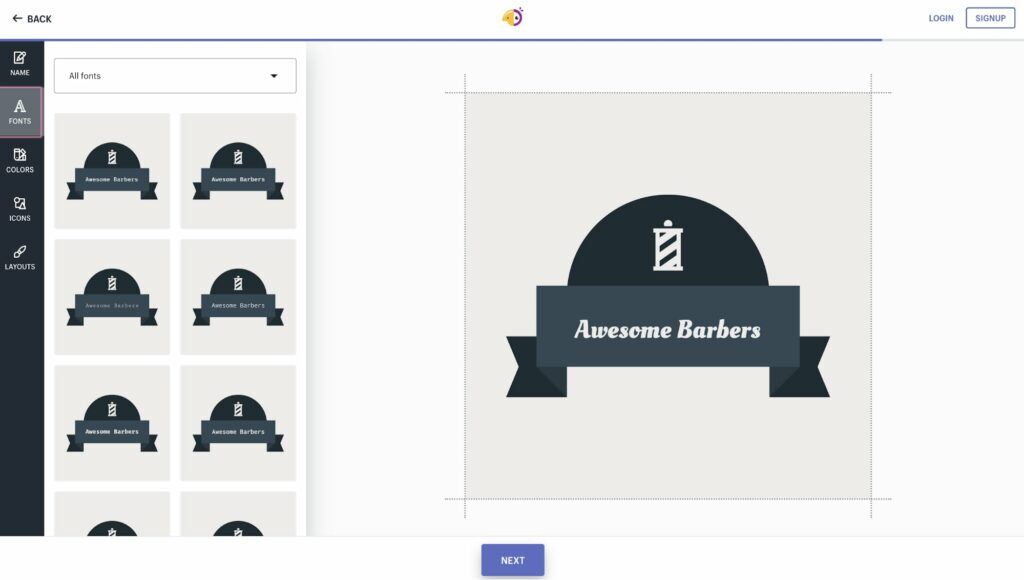The width and height of the screenshot is (1024, 580).
Task: Open the Fonts section in the sidebar
Action: (20, 112)
